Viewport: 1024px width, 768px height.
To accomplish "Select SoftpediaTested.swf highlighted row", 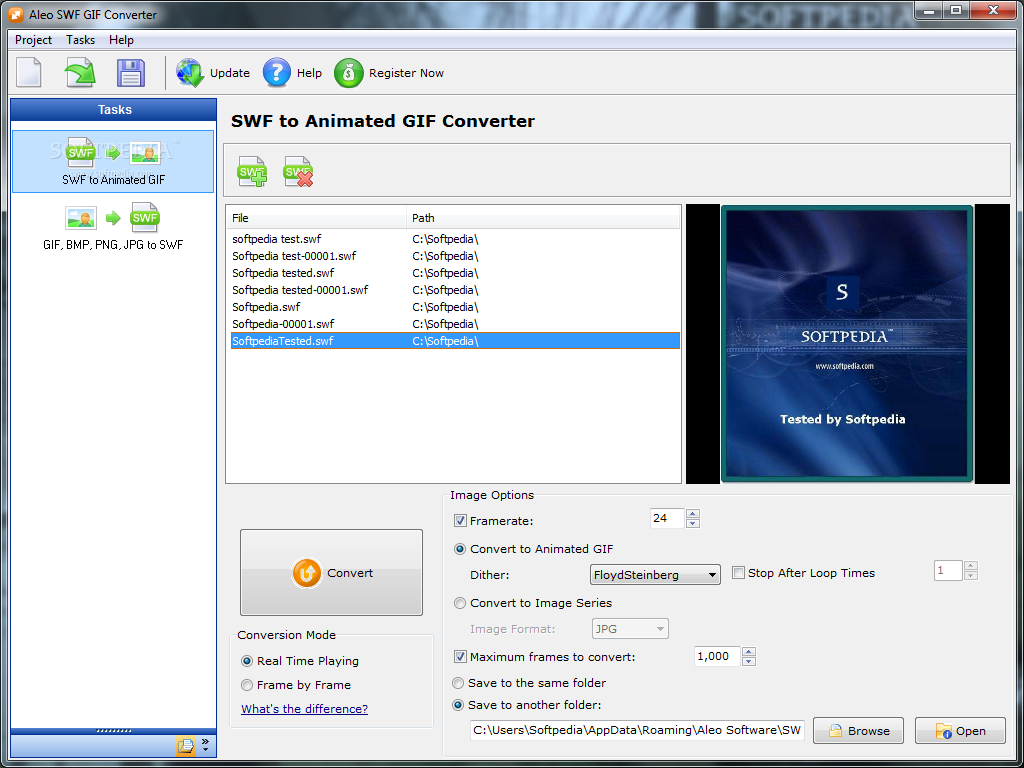I will pyautogui.click(x=455, y=341).
